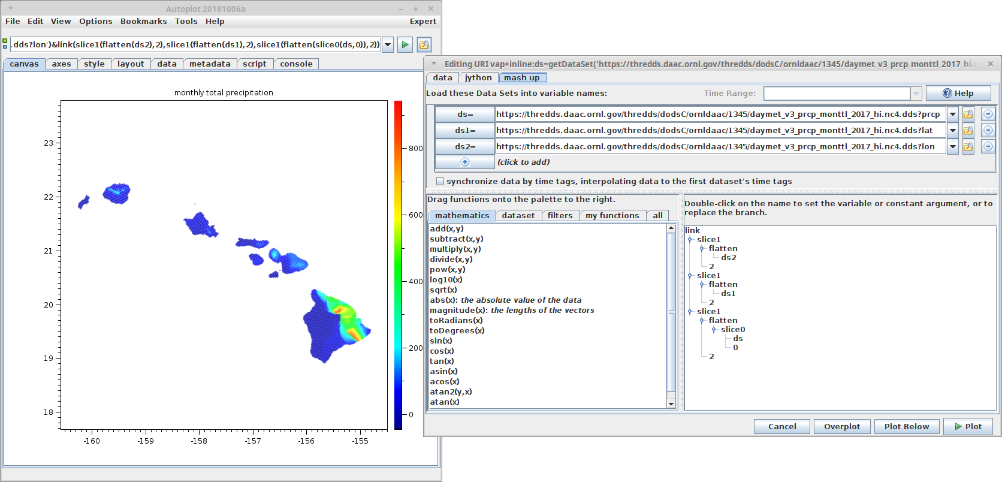Click the Plot Below button
The width and height of the screenshot is (1002, 482).
pos(906,427)
